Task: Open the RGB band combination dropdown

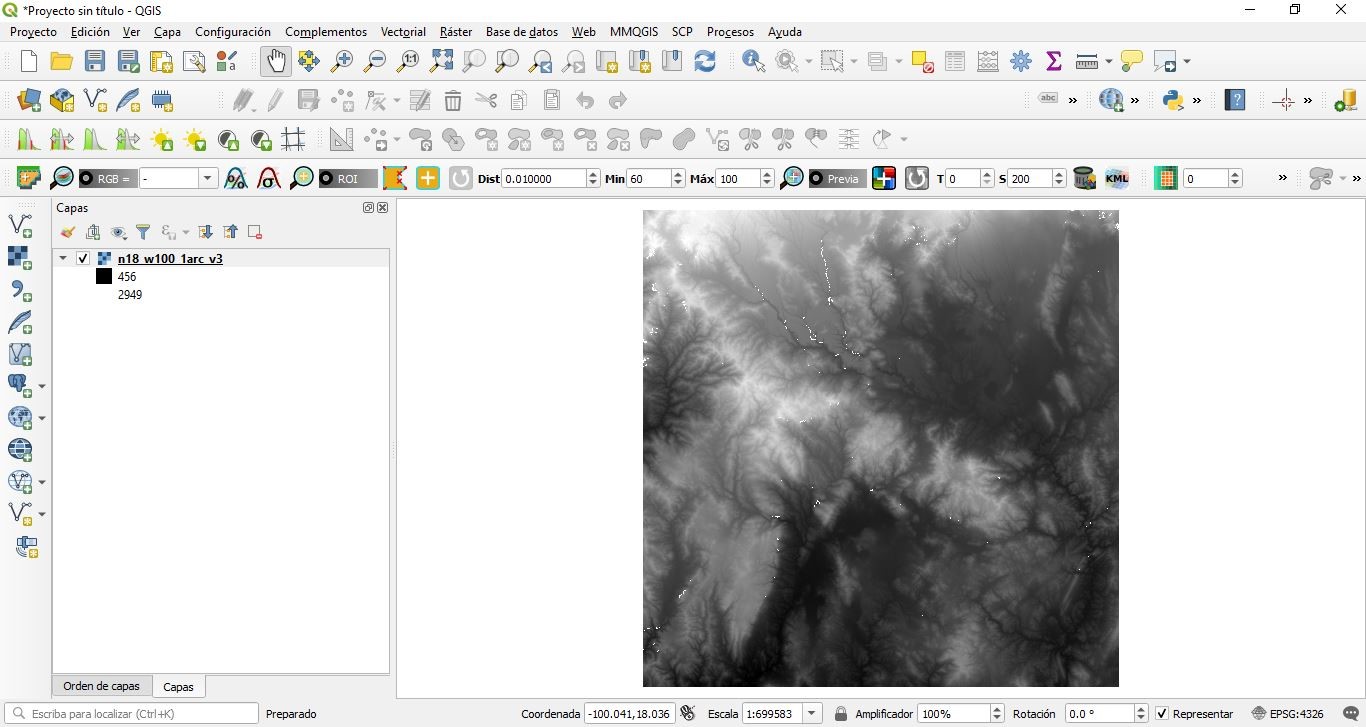Action: (208, 179)
